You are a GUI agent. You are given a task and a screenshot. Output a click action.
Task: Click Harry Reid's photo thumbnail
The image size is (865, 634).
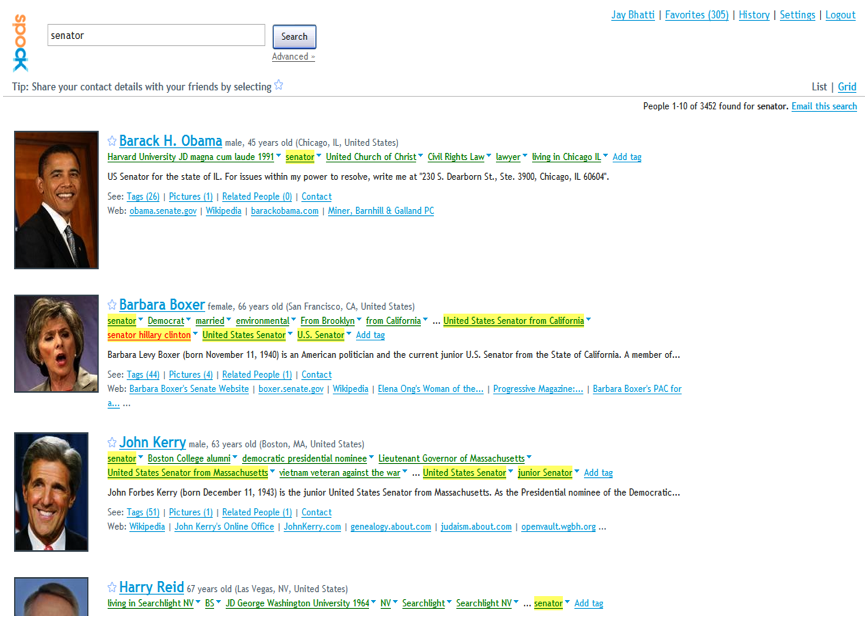(51, 596)
